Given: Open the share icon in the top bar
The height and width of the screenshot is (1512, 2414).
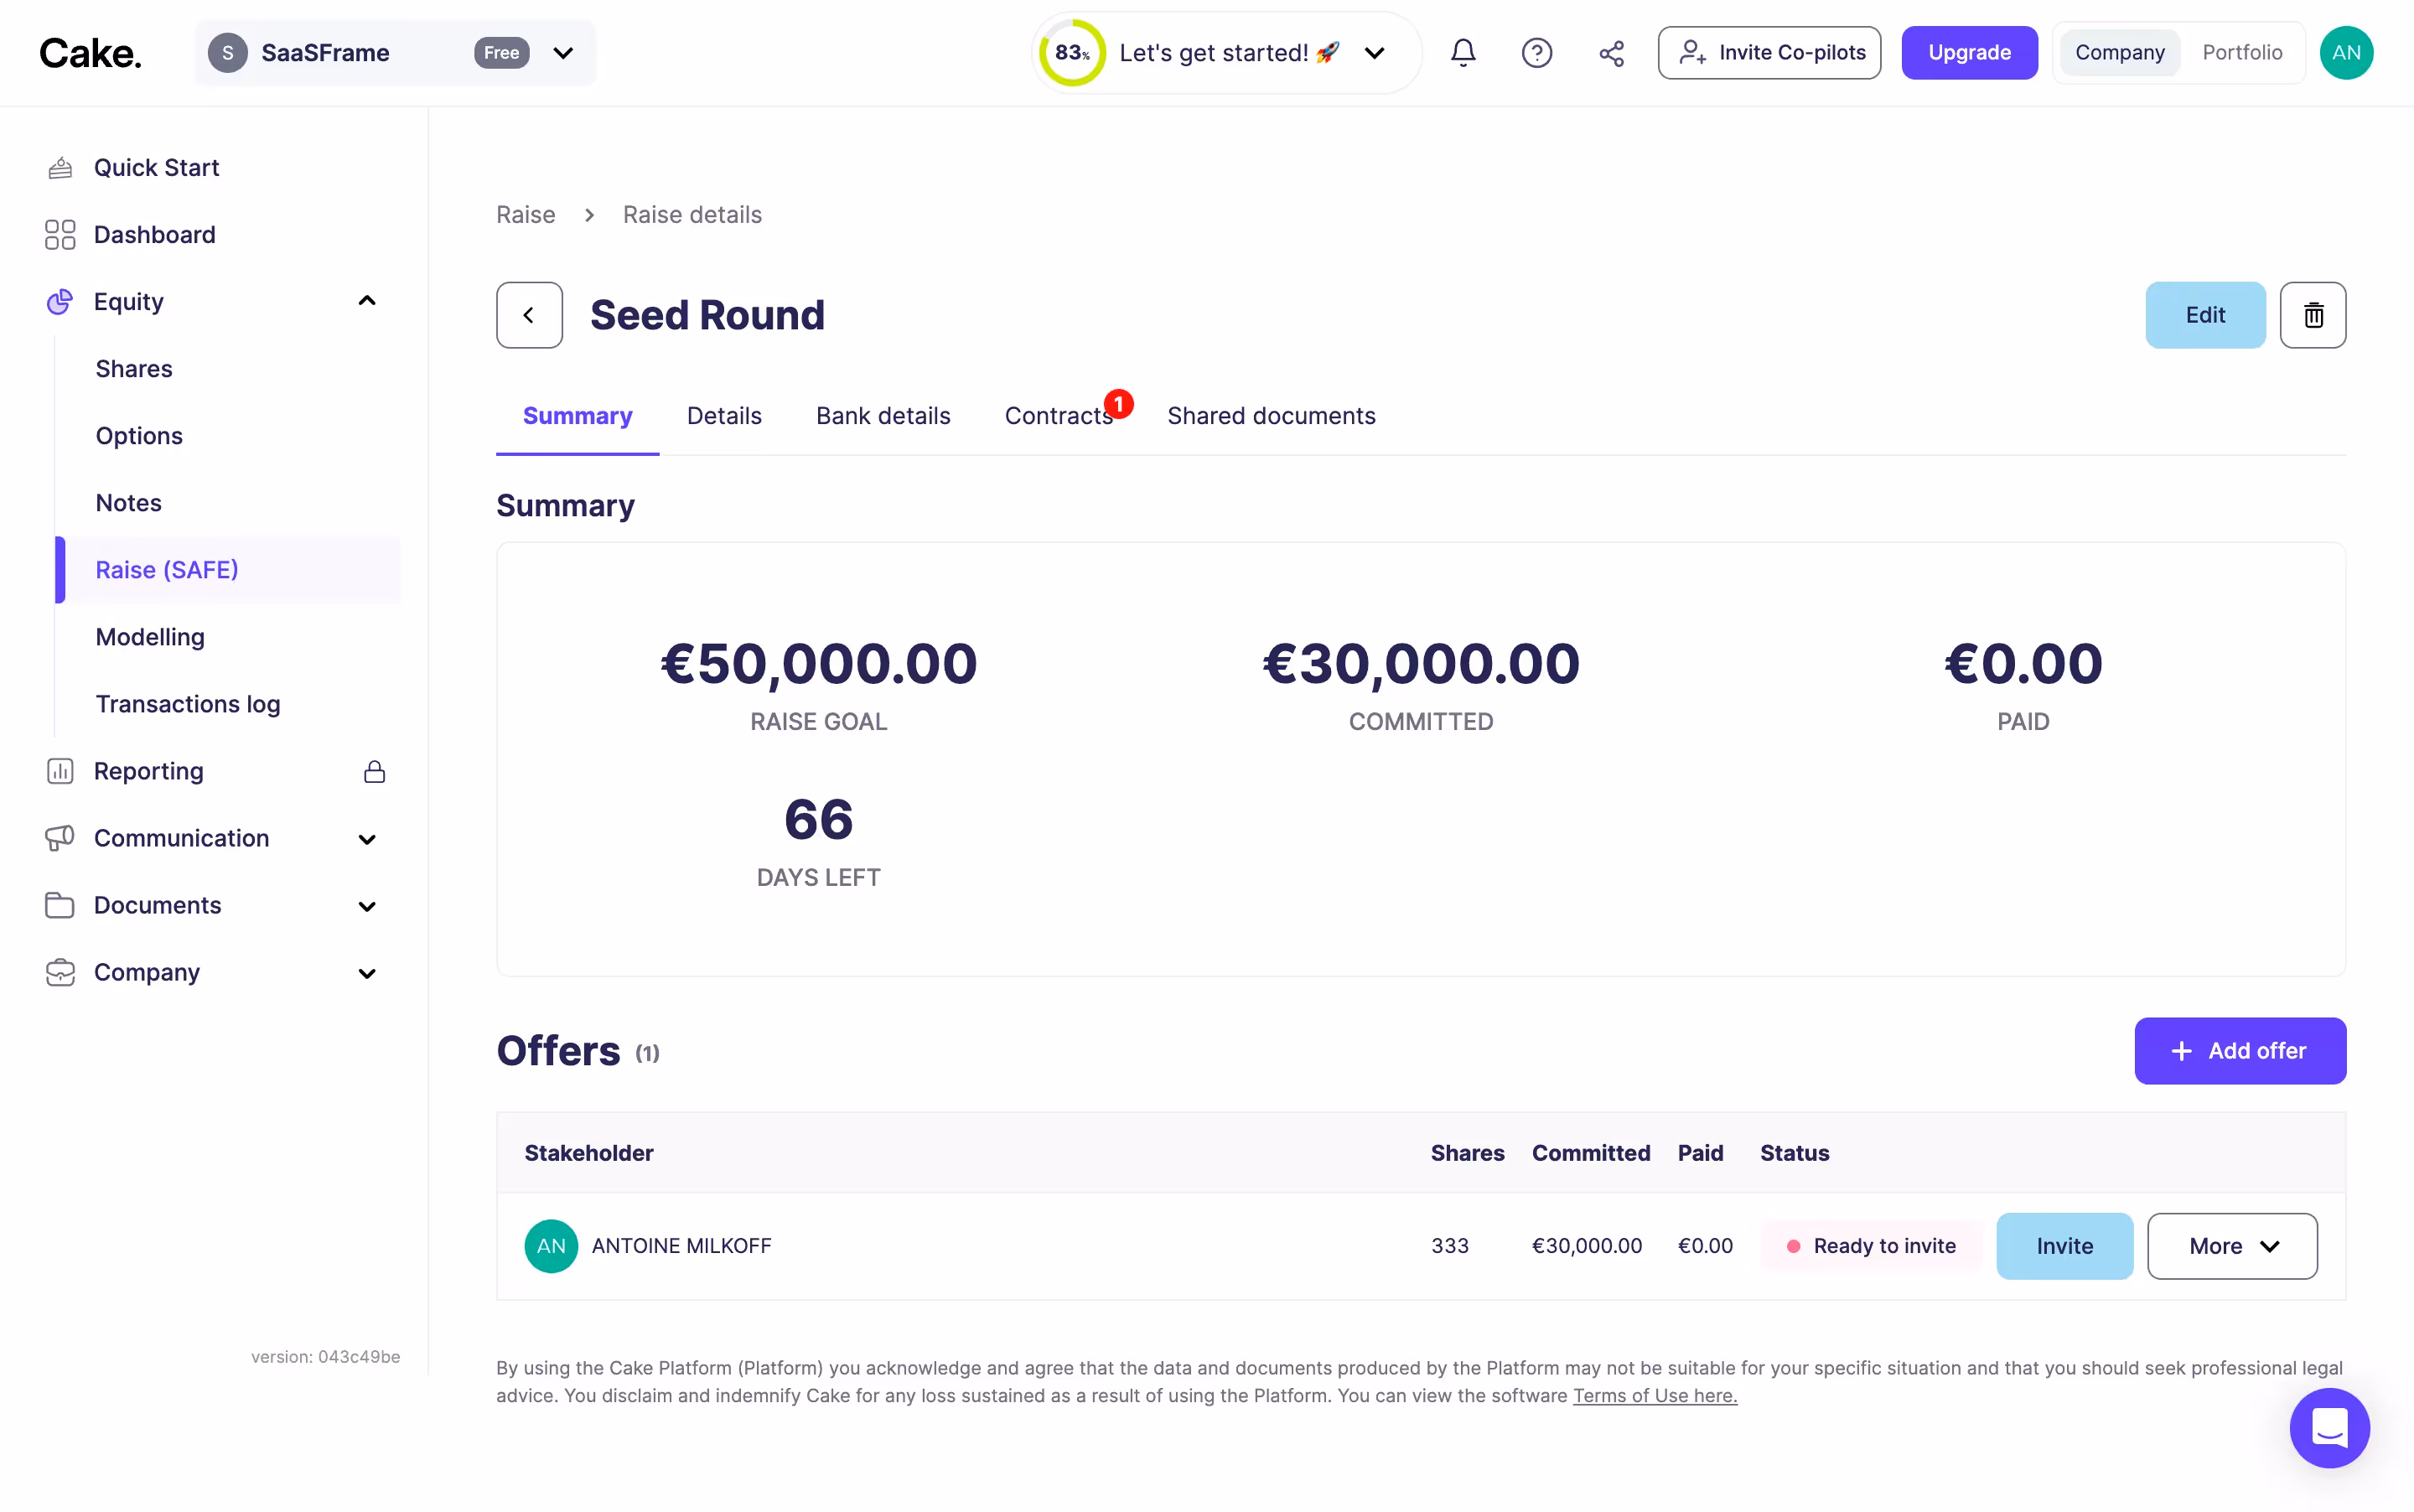Looking at the screenshot, I should [1610, 52].
